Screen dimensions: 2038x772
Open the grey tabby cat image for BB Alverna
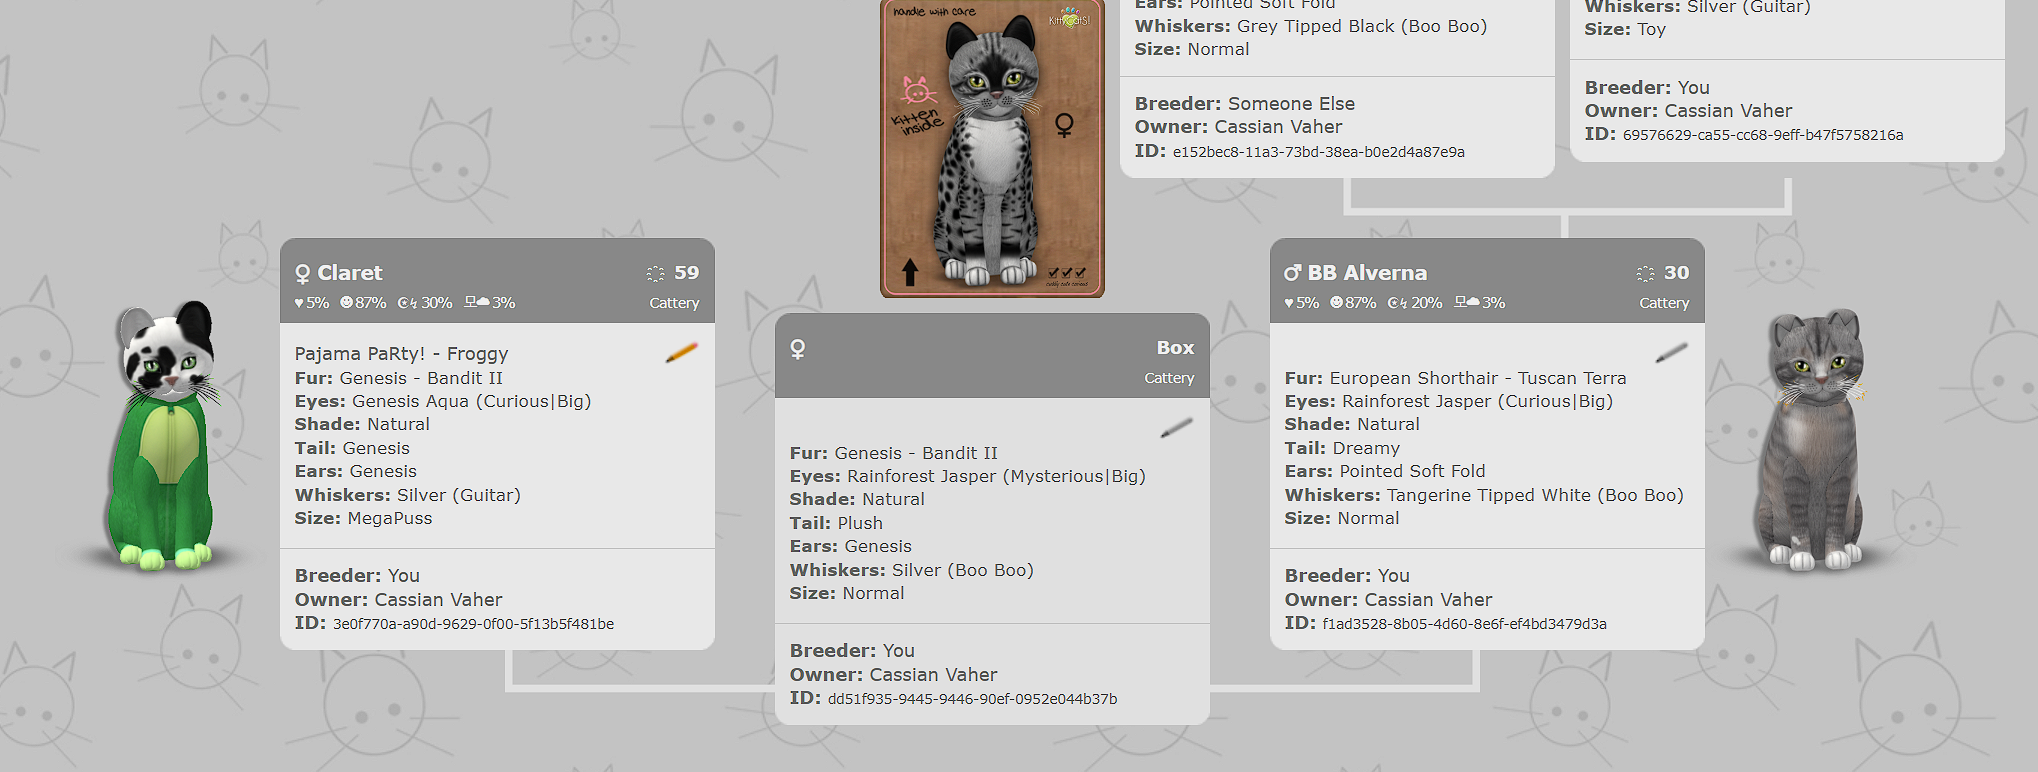1812,440
